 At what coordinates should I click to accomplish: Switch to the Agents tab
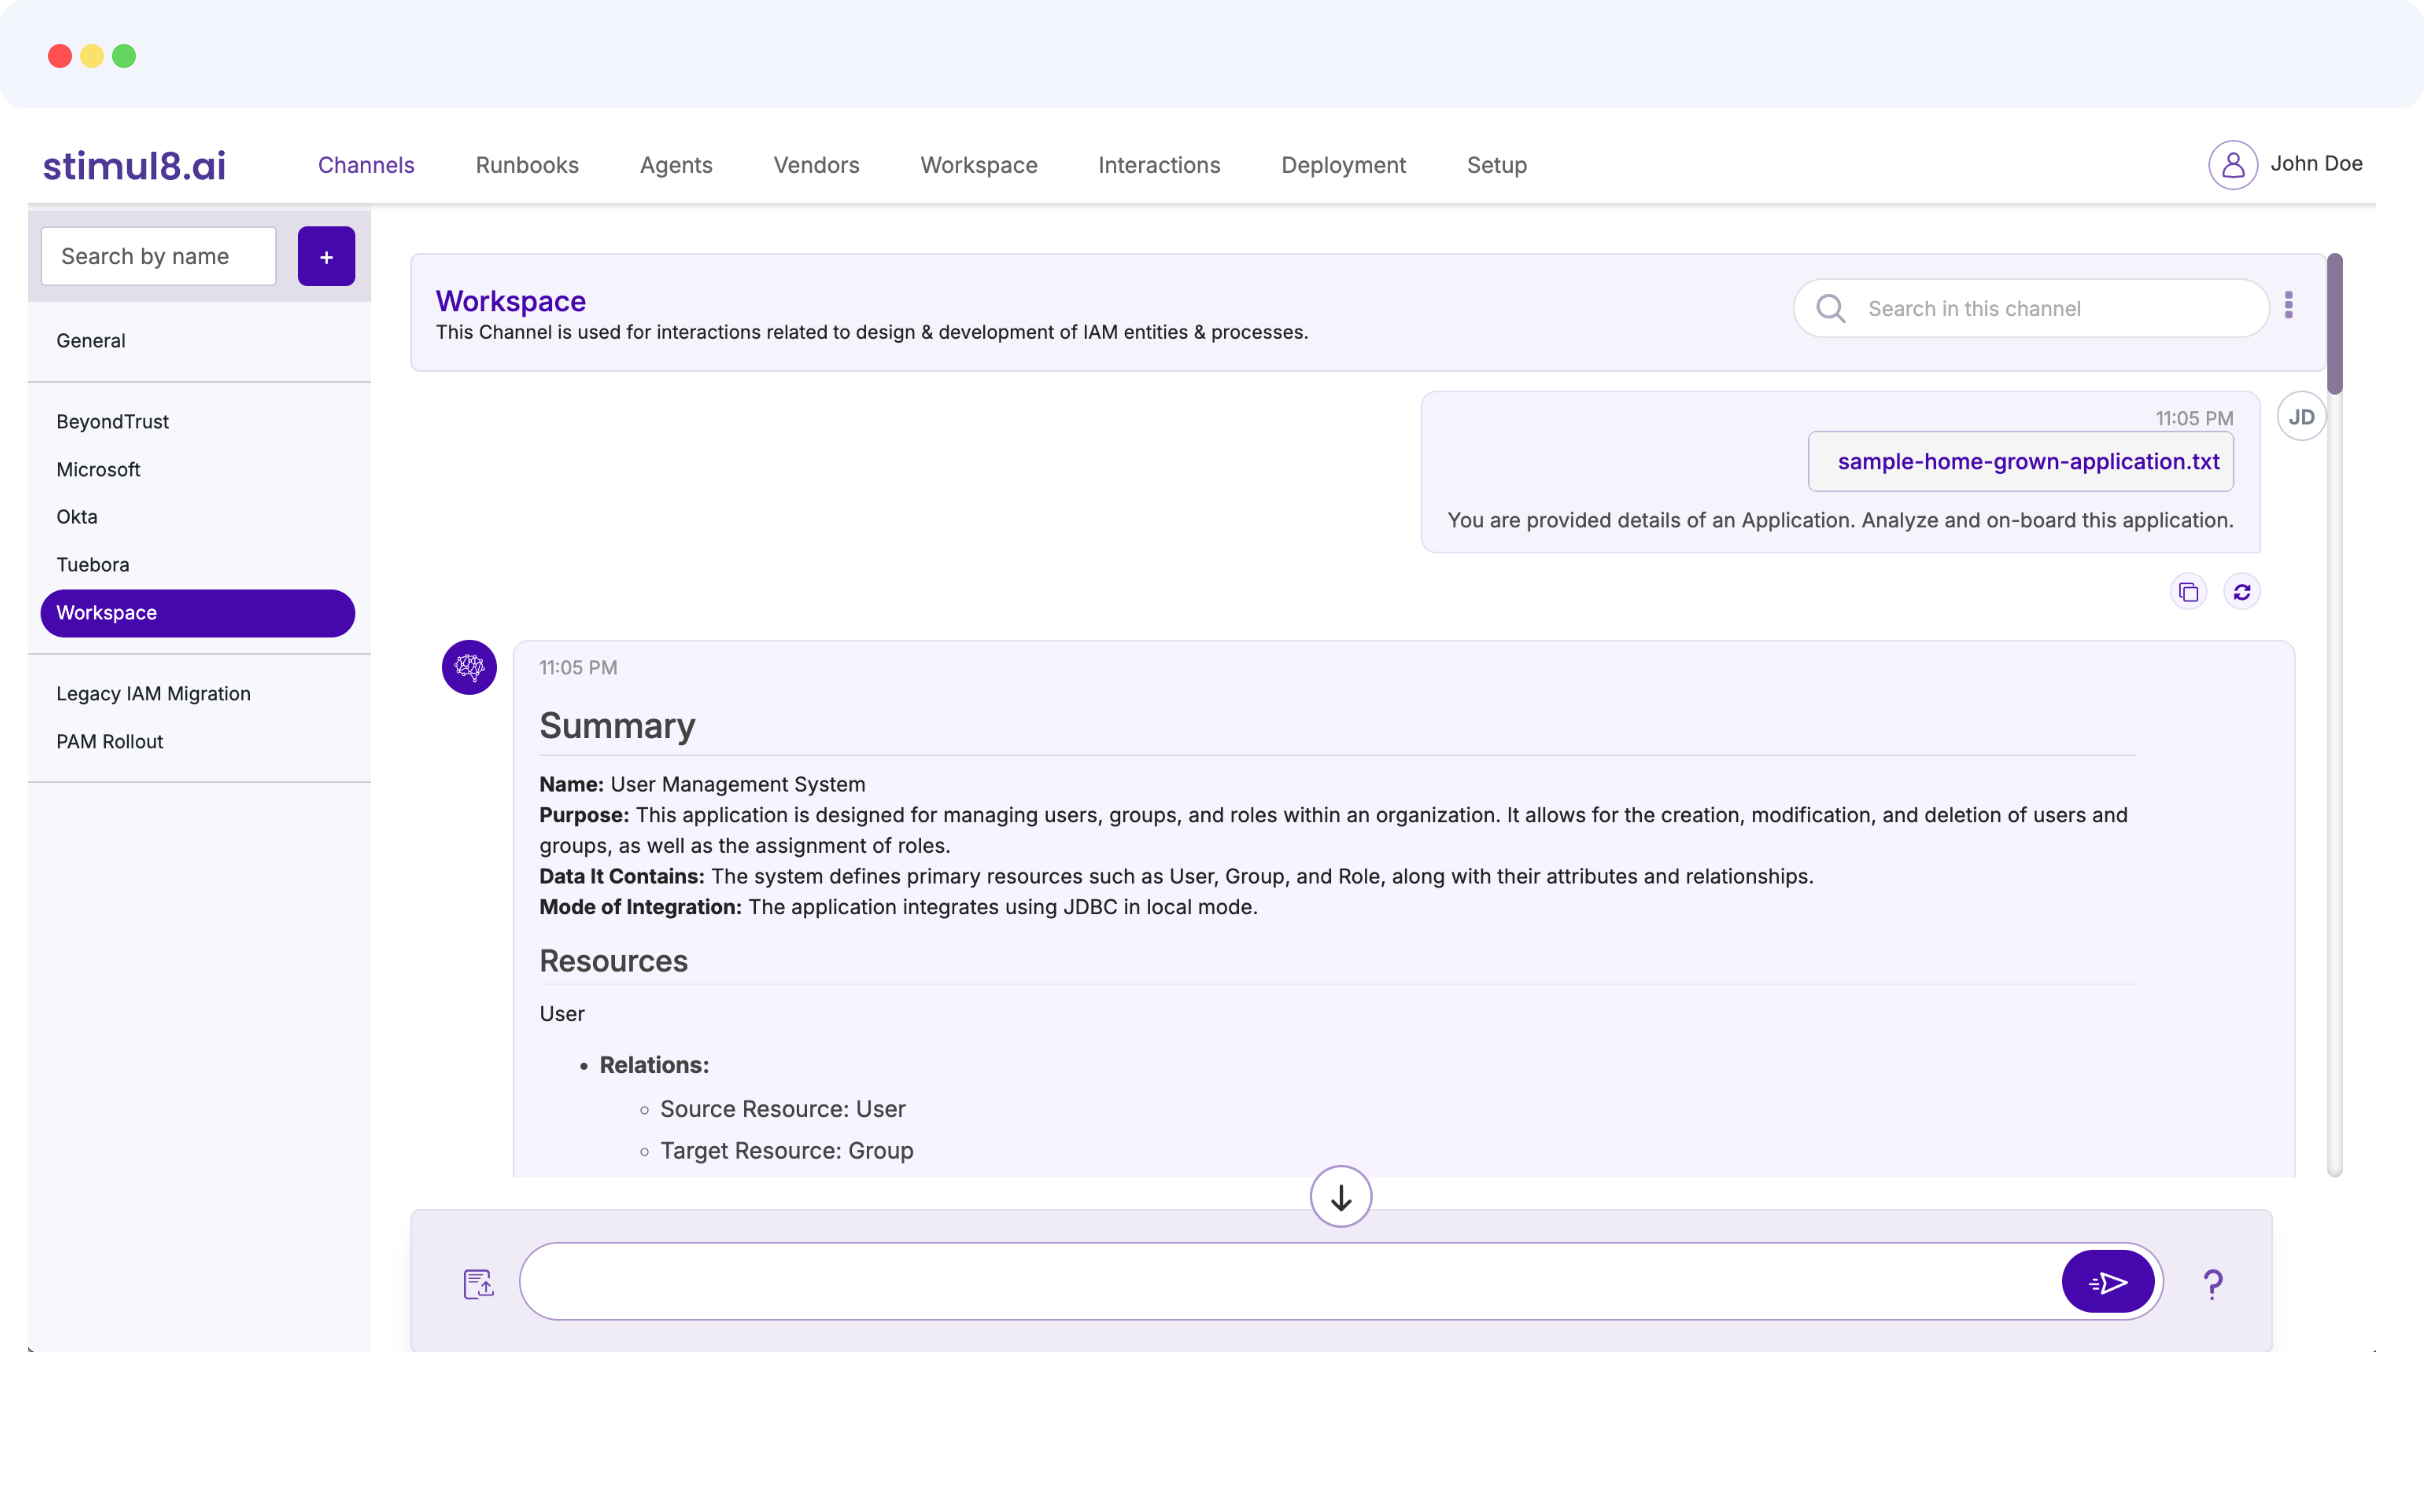pos(676,165)
